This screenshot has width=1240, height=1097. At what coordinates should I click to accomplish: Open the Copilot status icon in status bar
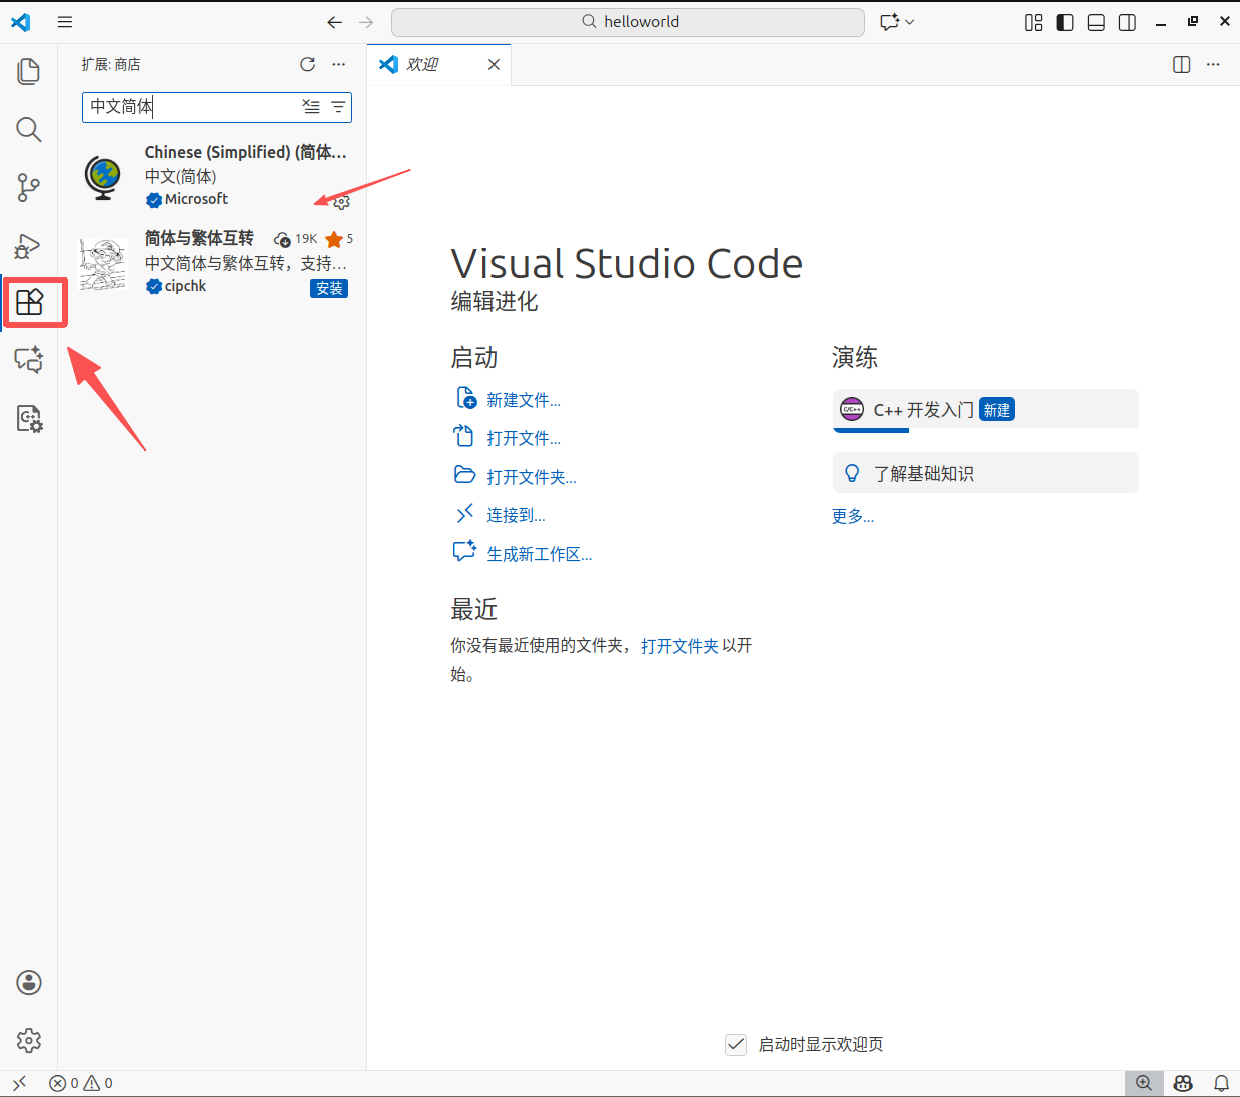pos(1183,1083)
